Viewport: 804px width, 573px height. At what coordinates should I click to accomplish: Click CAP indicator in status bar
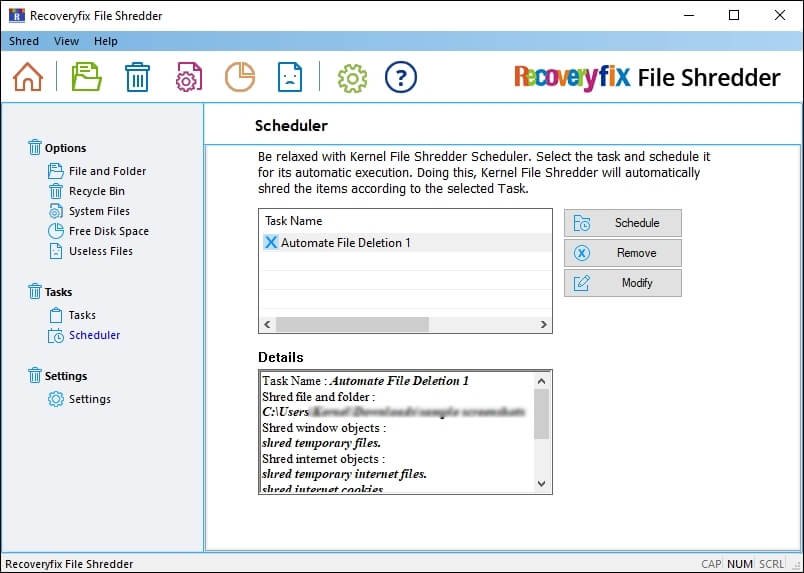point(711,564)
